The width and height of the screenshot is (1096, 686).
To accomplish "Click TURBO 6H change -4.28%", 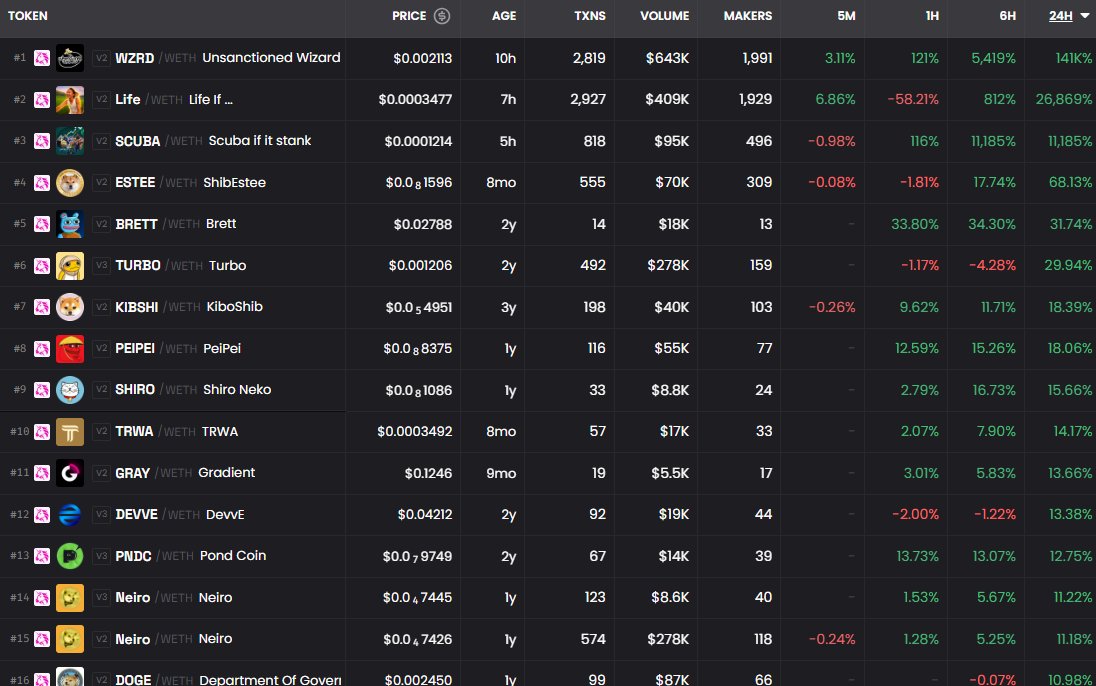I will click(x=992, y=266).
